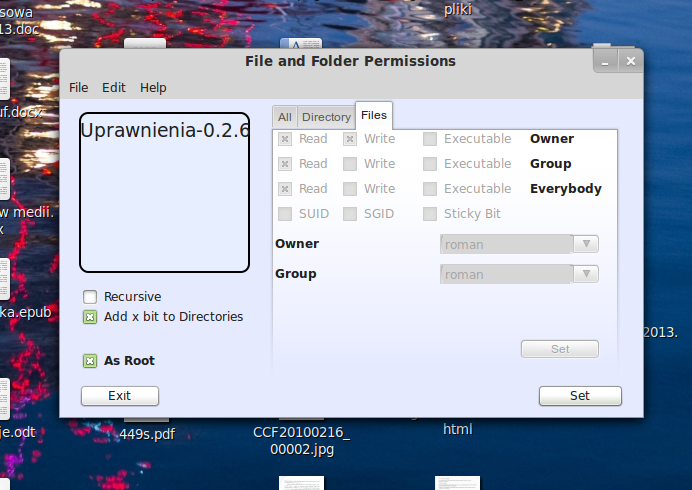Click the Exit button
692x490 pixels.
point(120,396)
